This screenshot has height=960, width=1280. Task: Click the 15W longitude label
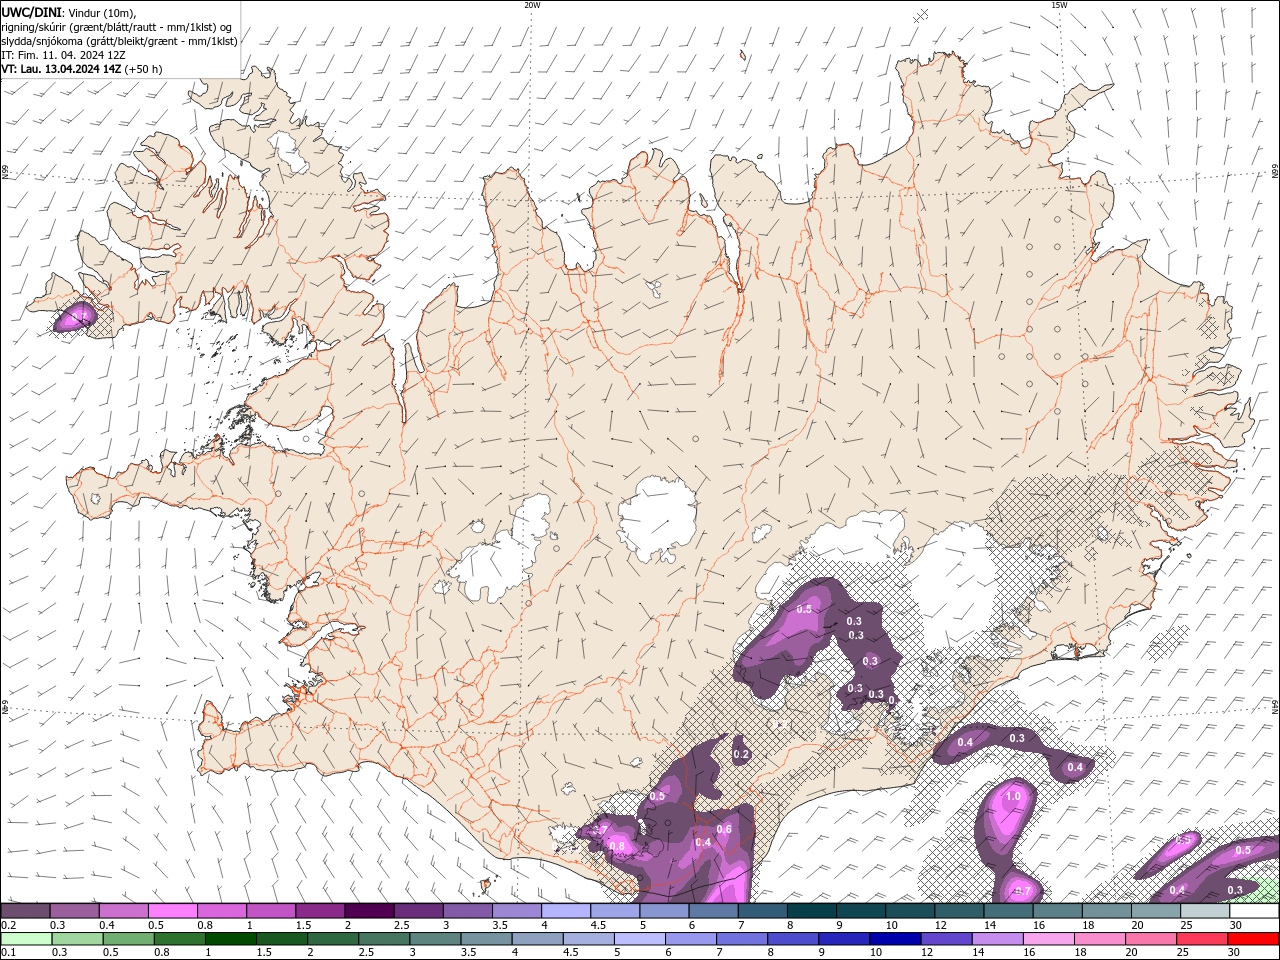(1058, 5)
